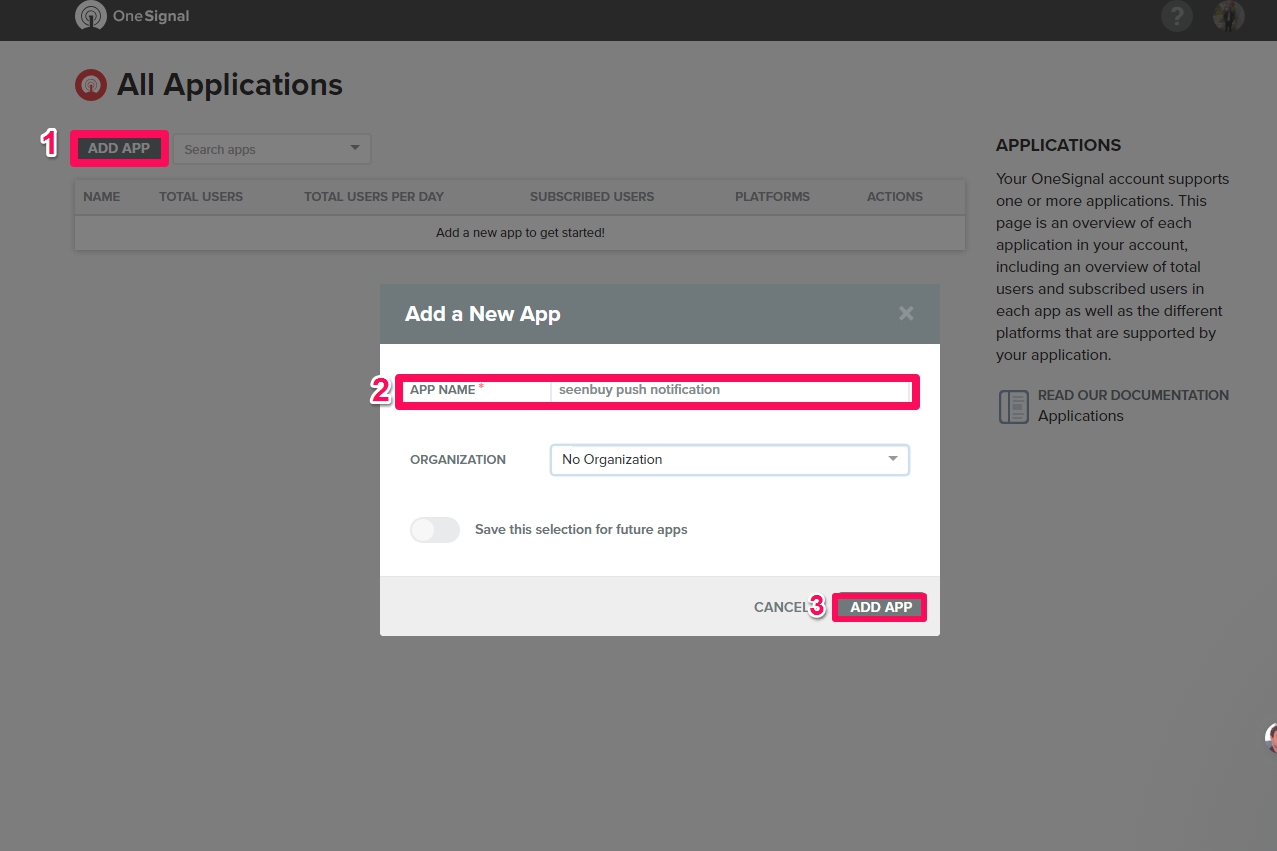Click the documentation book icon
The width and height of the screenshot is (1277, 851).
point(1013,406)
